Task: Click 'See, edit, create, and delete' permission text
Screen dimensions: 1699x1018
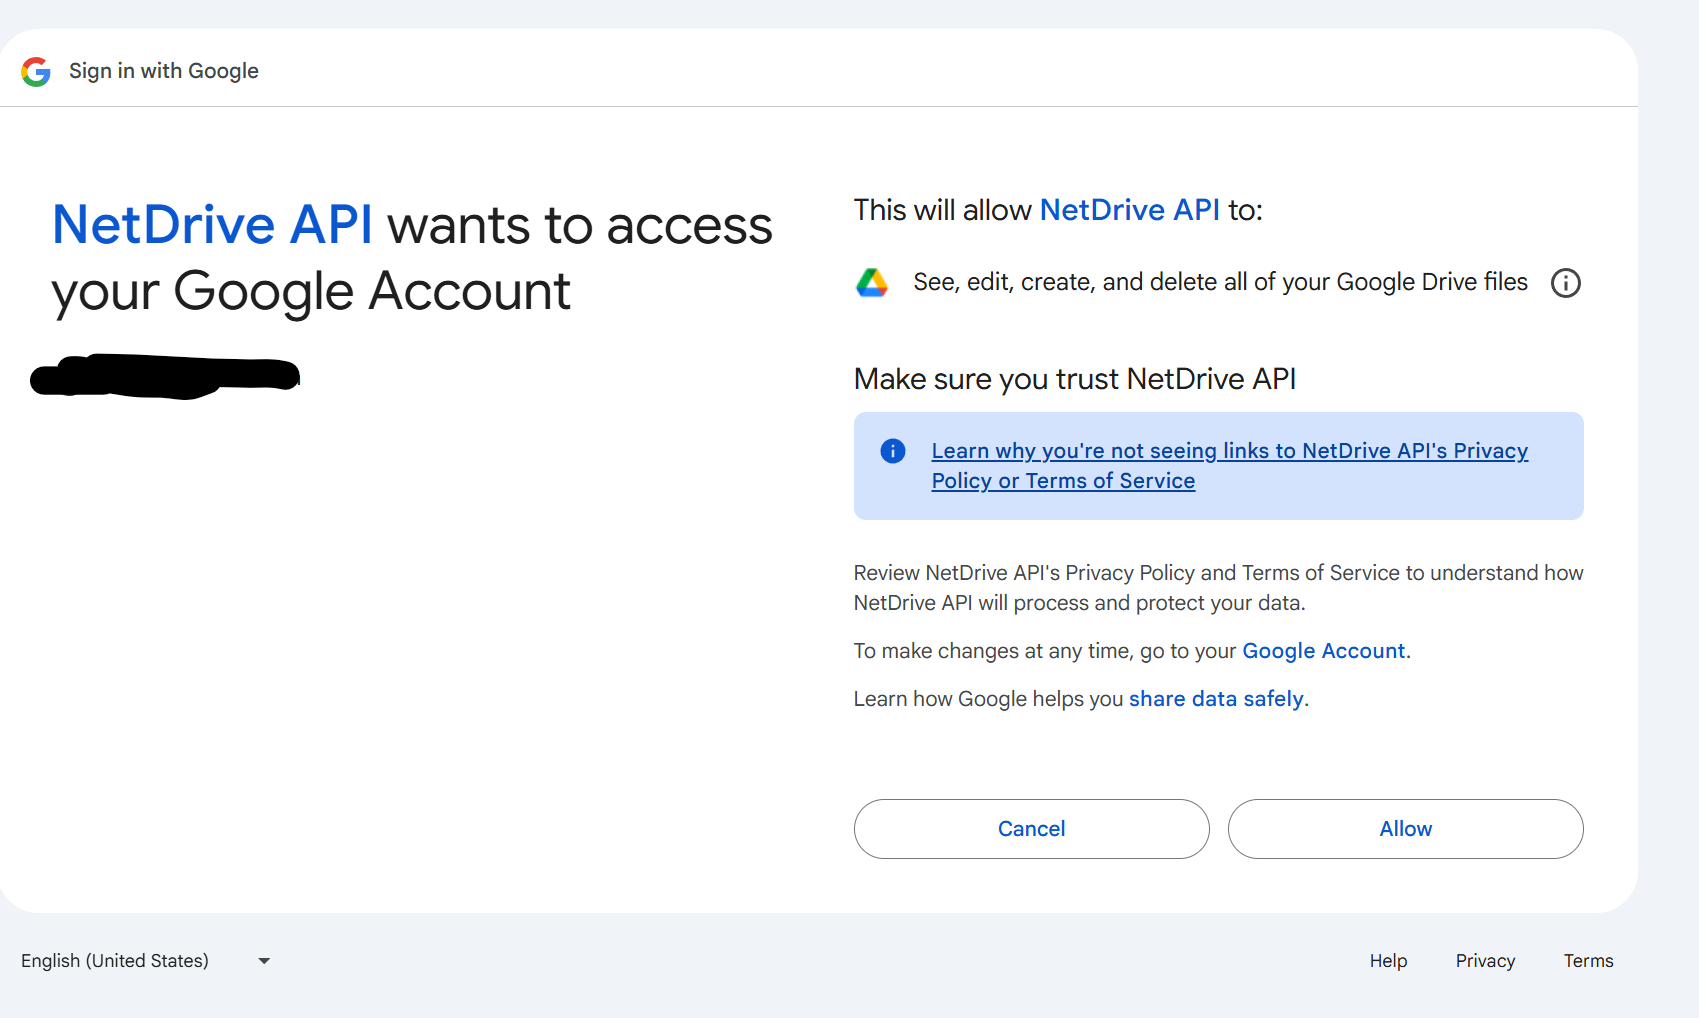Action: pyautogui.click(x=1220, y=283)
